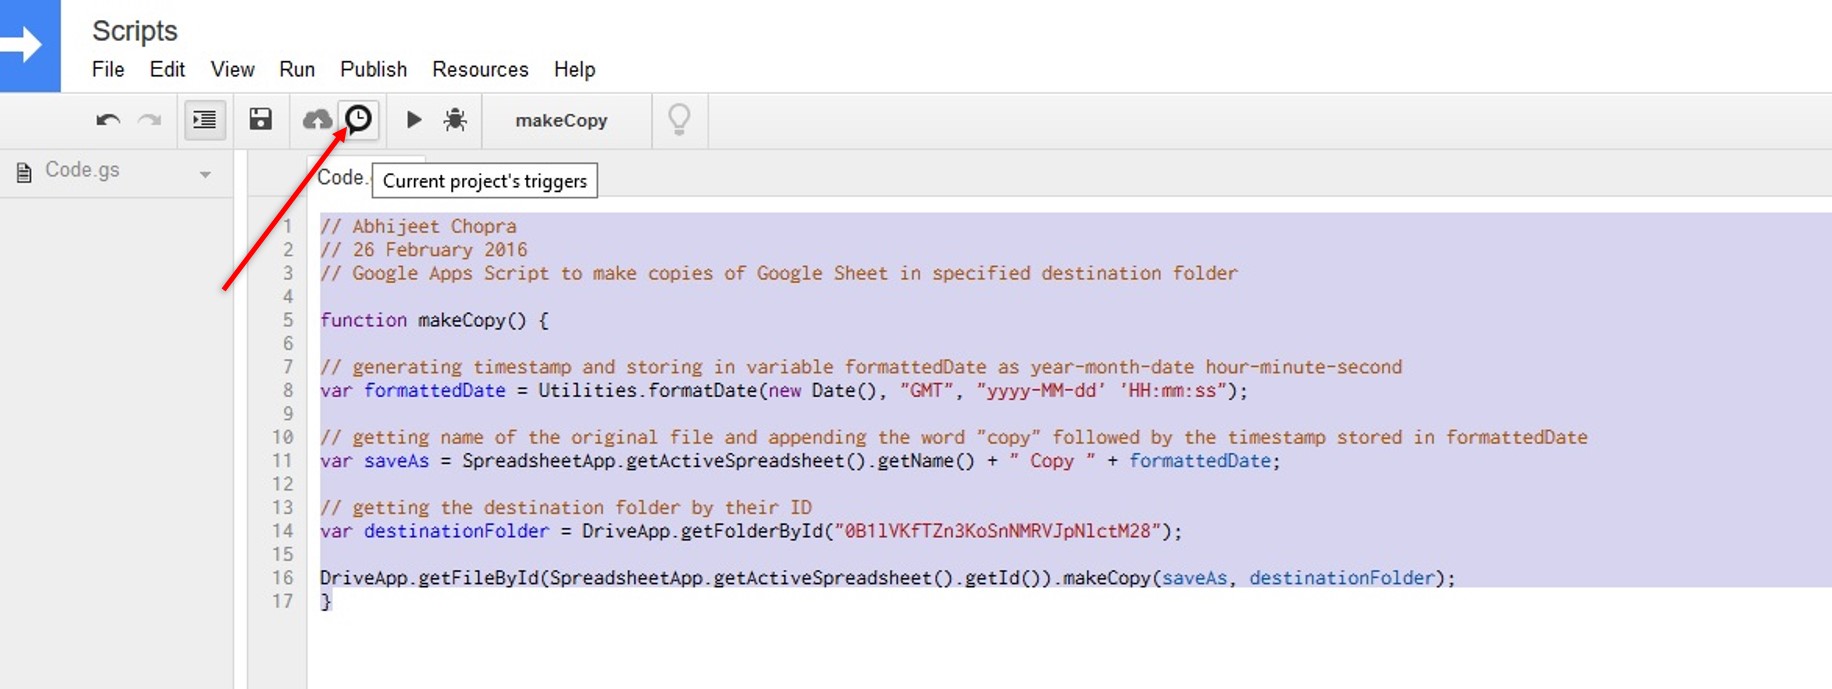
Task: Run script with play icon
Action: tap(413, 120)
